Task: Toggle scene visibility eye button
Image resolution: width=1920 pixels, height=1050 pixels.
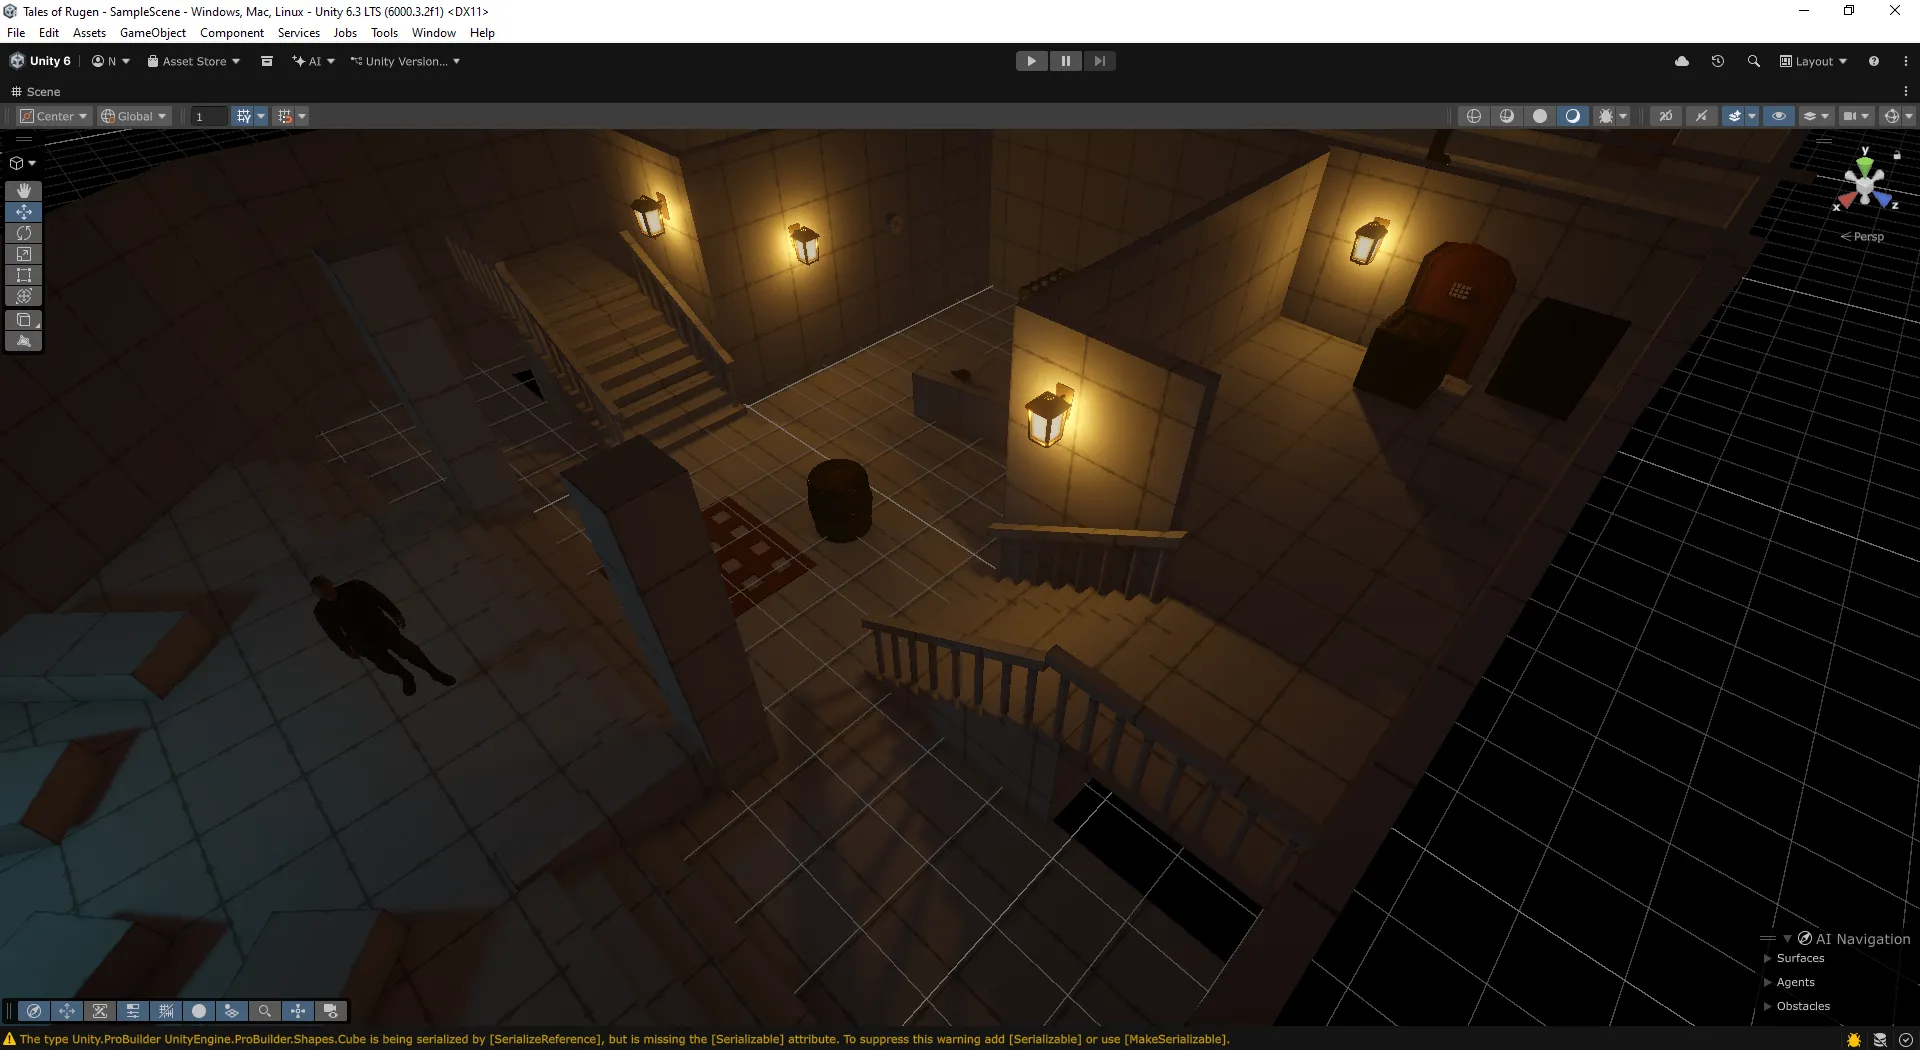Action: coord(1779,116)
